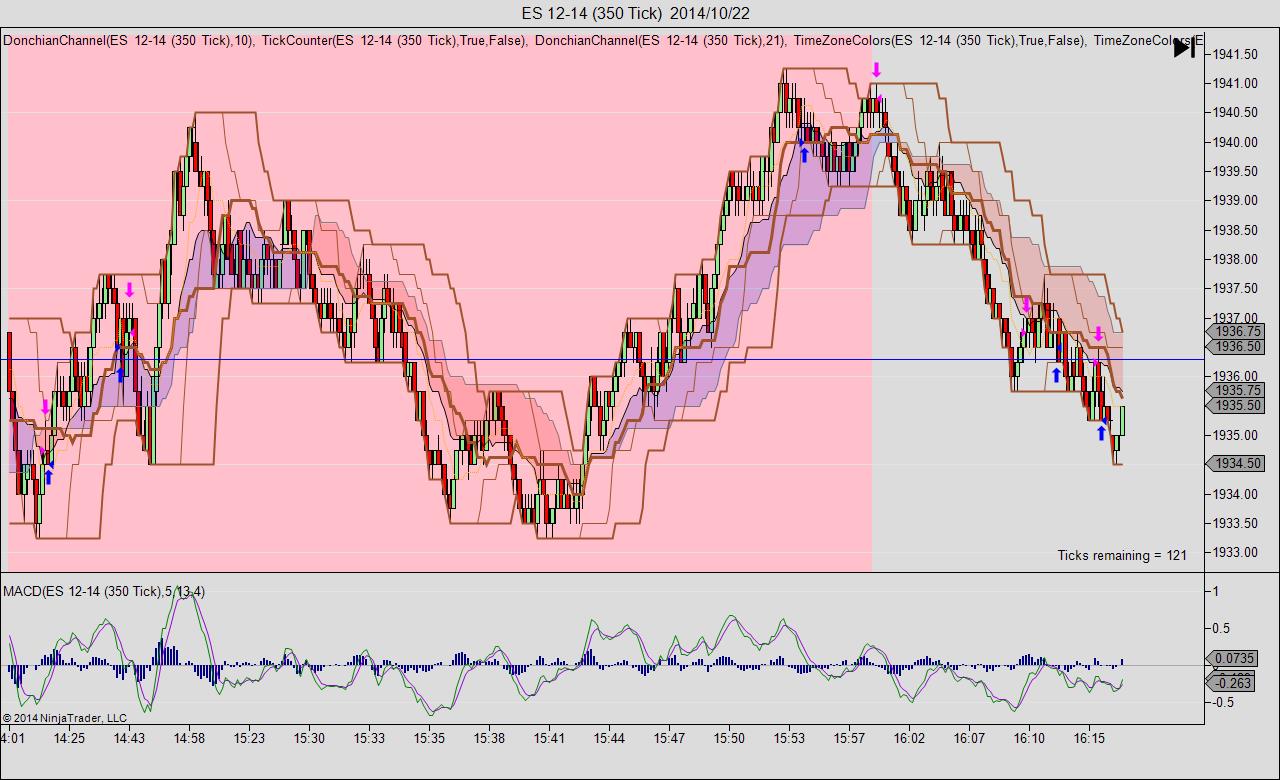The height and width of the screenshot is (780, 1280).
Task: Click the -0.5 MACD axis label
Action: pyautogui.click(x=1221, y=702)
